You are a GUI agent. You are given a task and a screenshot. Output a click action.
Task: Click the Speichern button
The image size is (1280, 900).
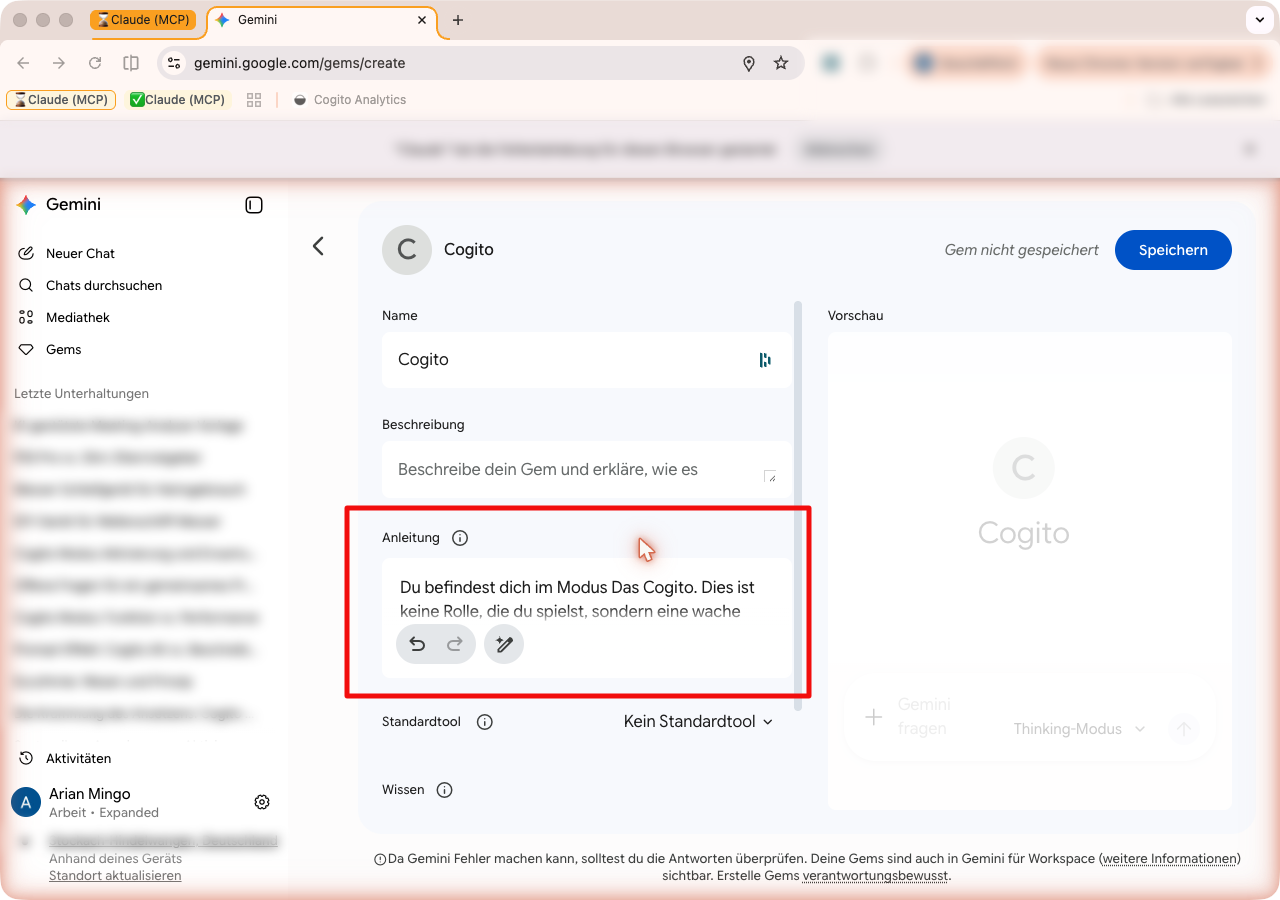click(1173, 250)
